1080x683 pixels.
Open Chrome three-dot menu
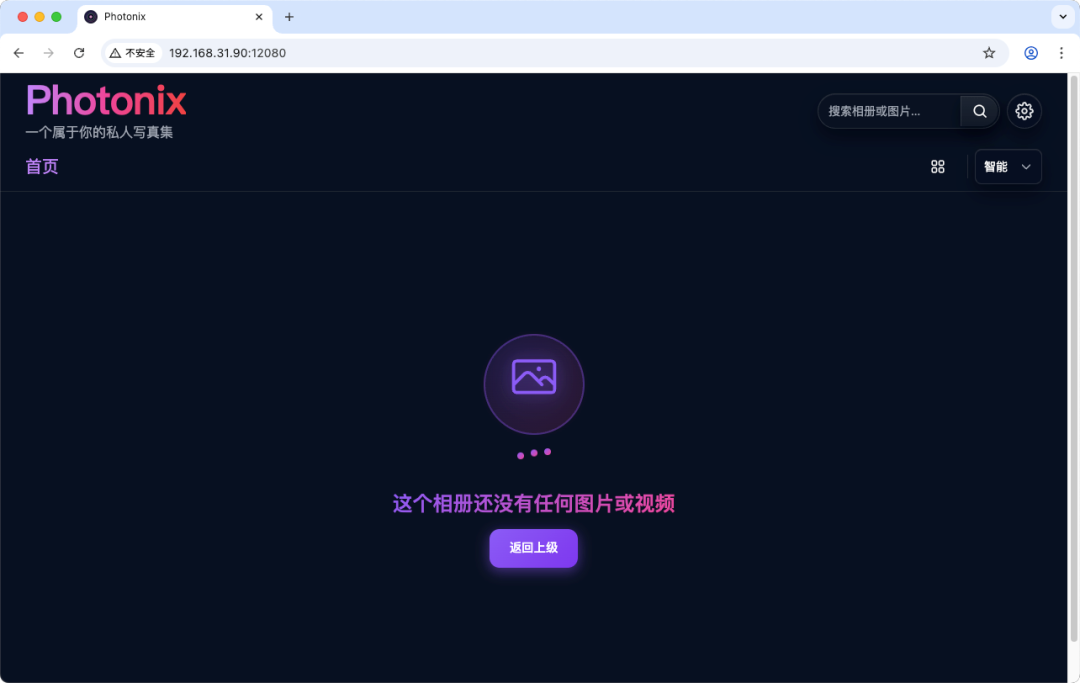click(1060, 53)
